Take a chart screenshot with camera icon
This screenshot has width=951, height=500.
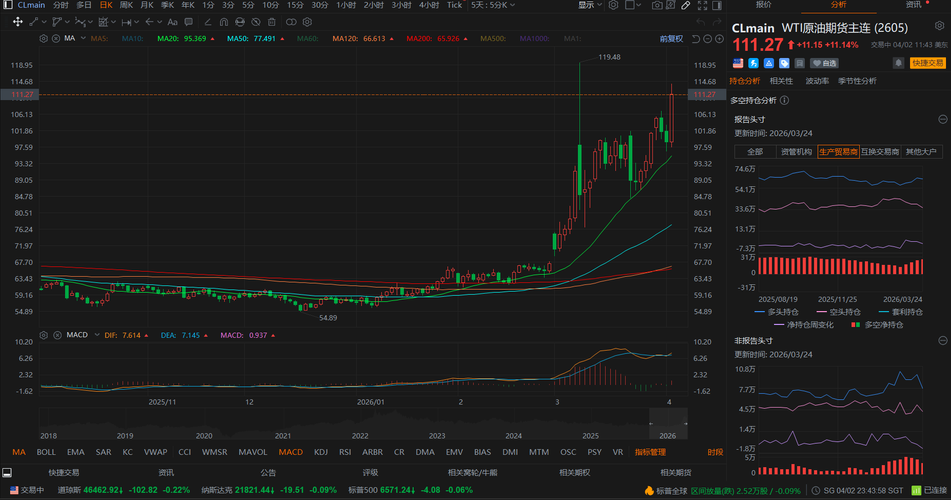657,5
